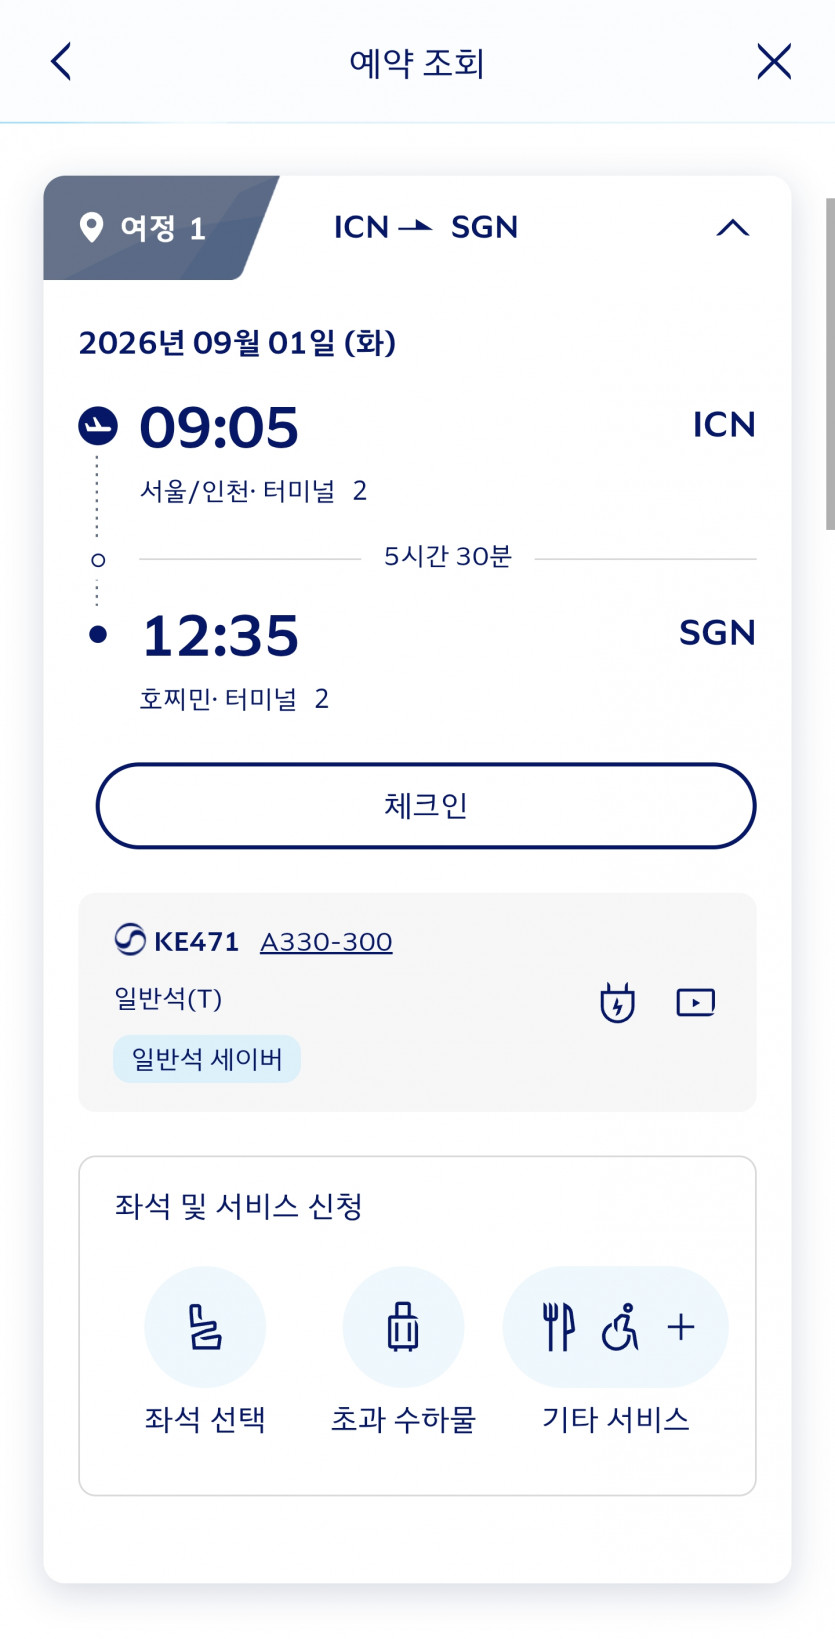Tap the 기타 서비스 label
Screen dimensions: 835x1639
[615, 1419]
